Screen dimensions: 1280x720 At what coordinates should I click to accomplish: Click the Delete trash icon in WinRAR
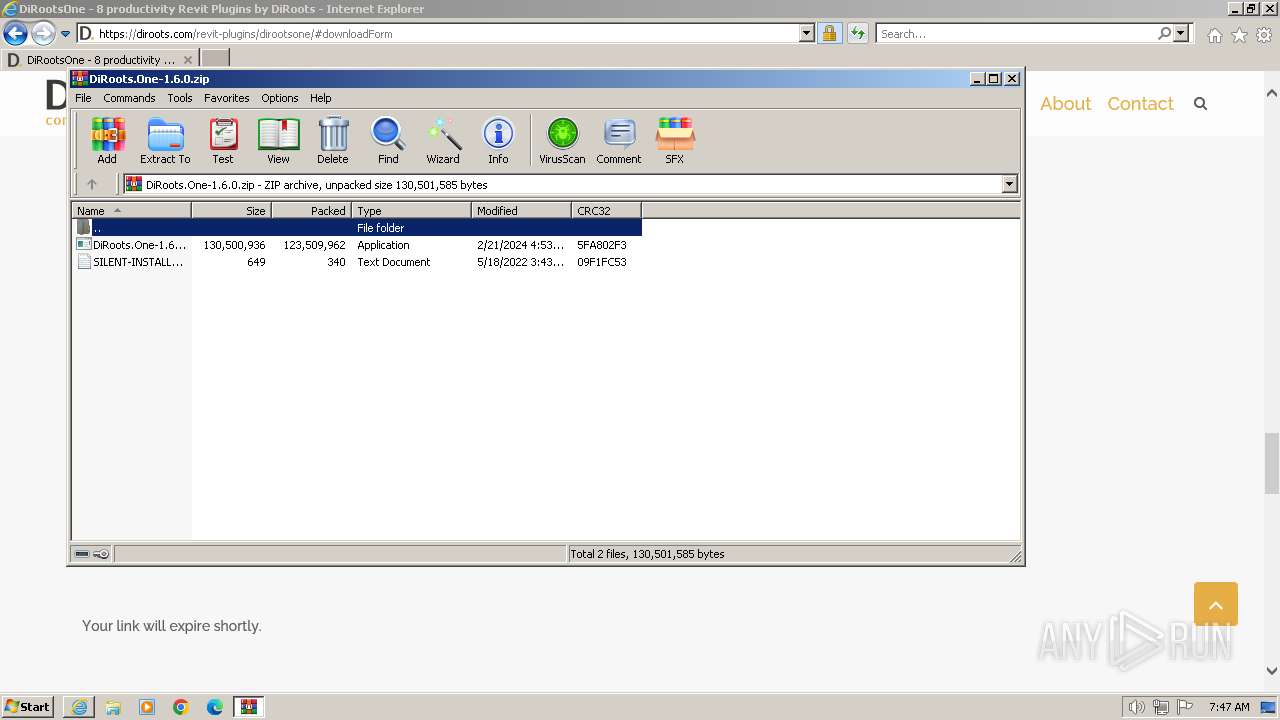point(333,141)
